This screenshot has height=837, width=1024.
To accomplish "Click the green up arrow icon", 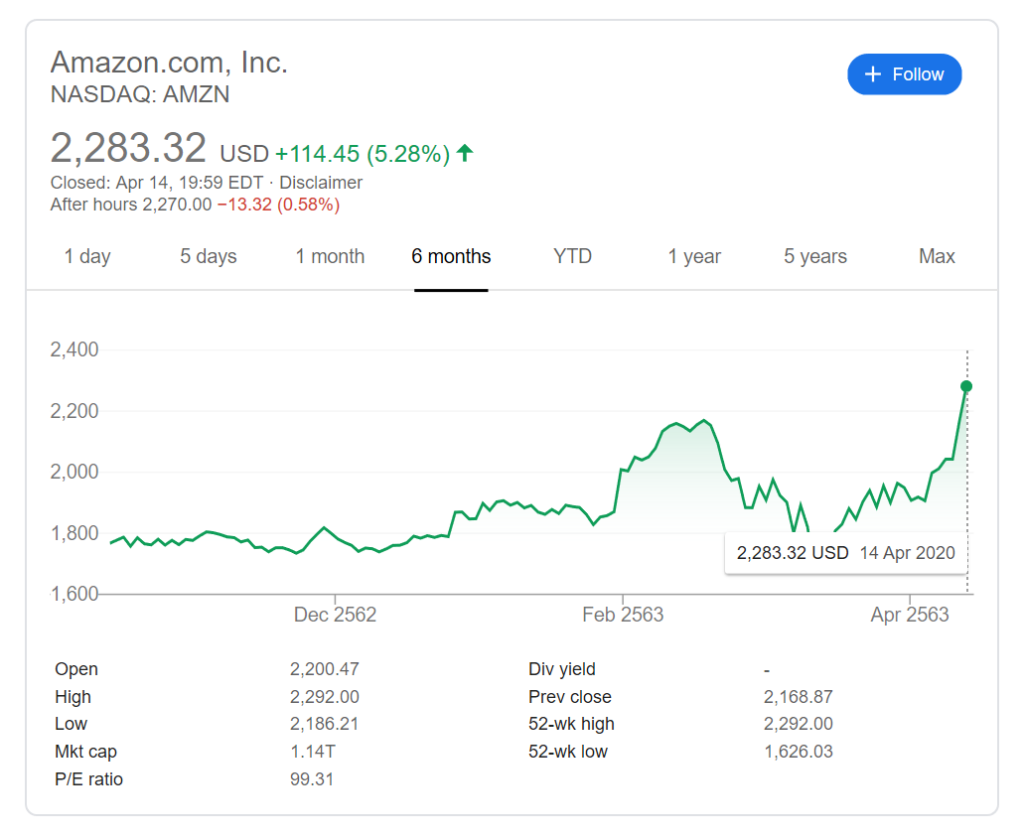I will pyautogui.click(x=465, y=153).
